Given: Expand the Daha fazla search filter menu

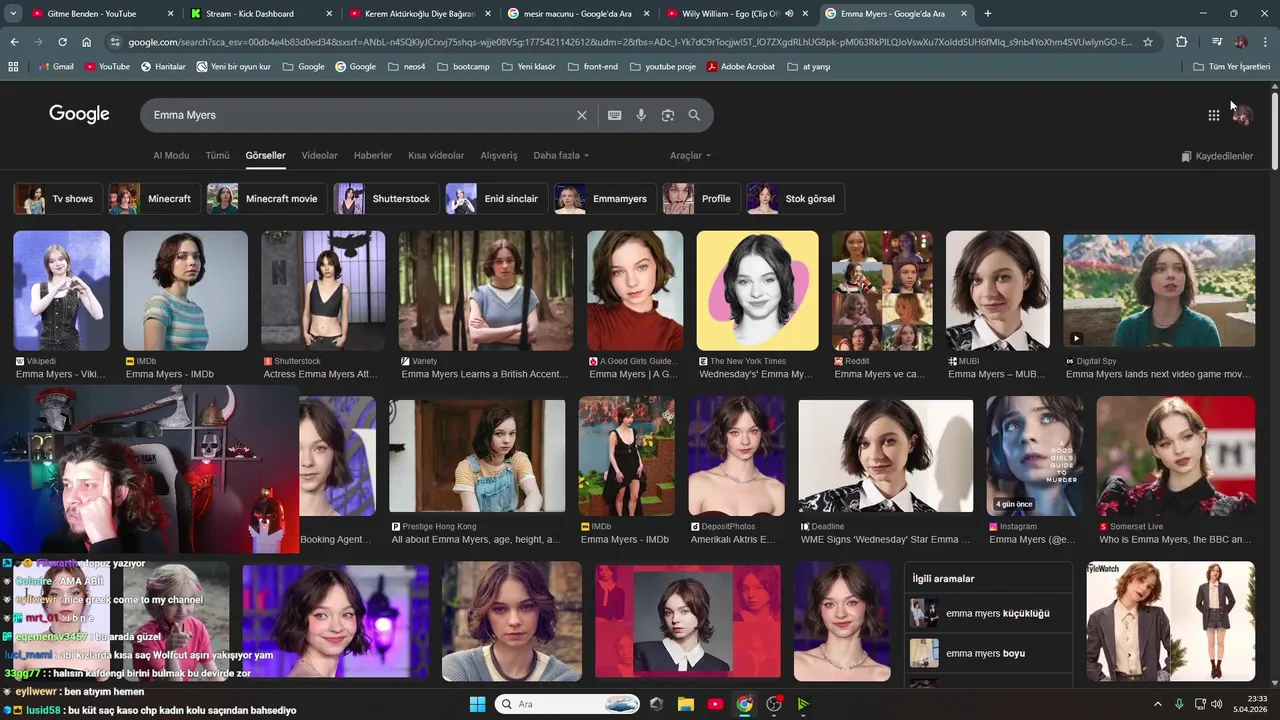Looking at the screenshot, I should (561, 155).
